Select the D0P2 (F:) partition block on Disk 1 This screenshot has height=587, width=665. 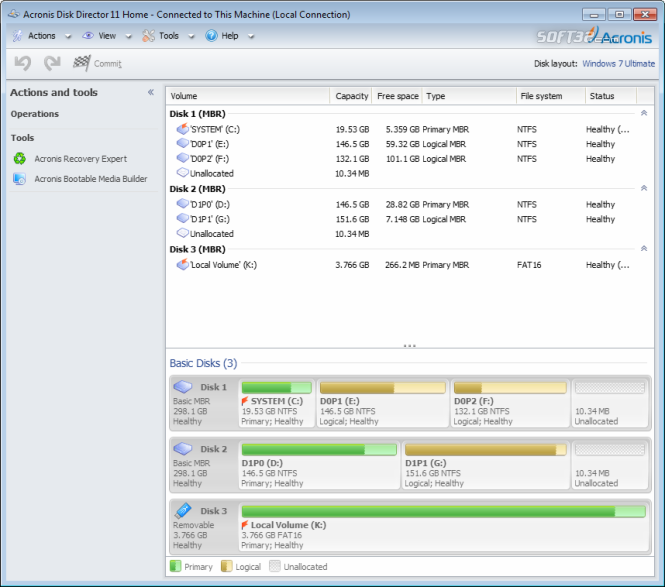[510, 403]
